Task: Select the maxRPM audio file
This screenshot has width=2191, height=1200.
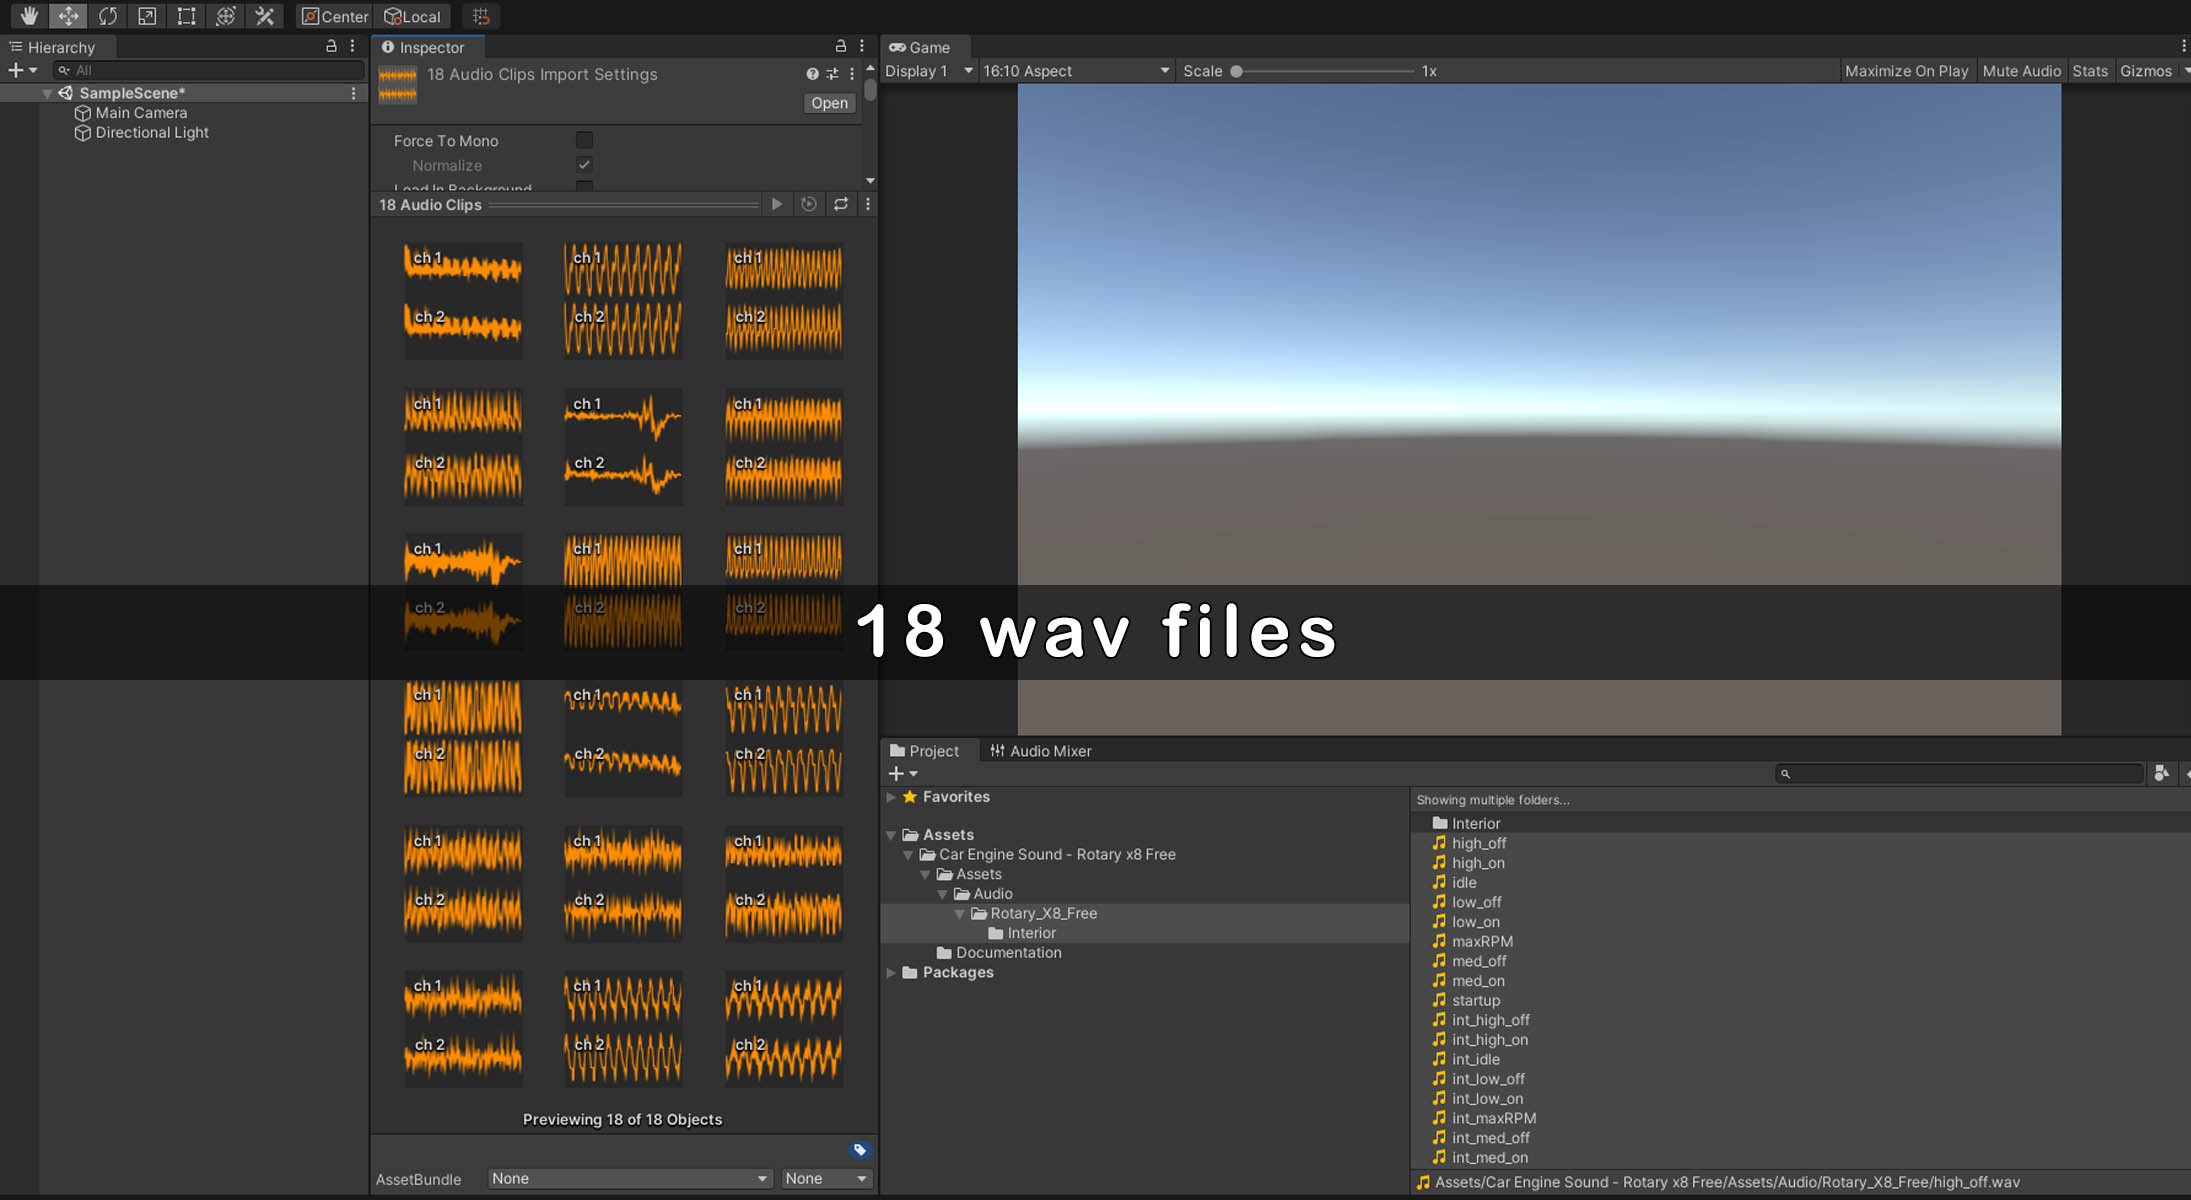Action: coord(1481,942)
